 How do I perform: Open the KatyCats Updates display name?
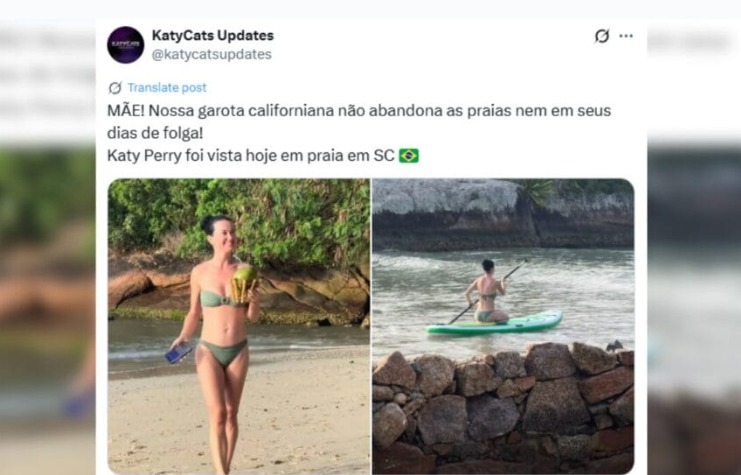pyautogui.click(x=213, y=35)
